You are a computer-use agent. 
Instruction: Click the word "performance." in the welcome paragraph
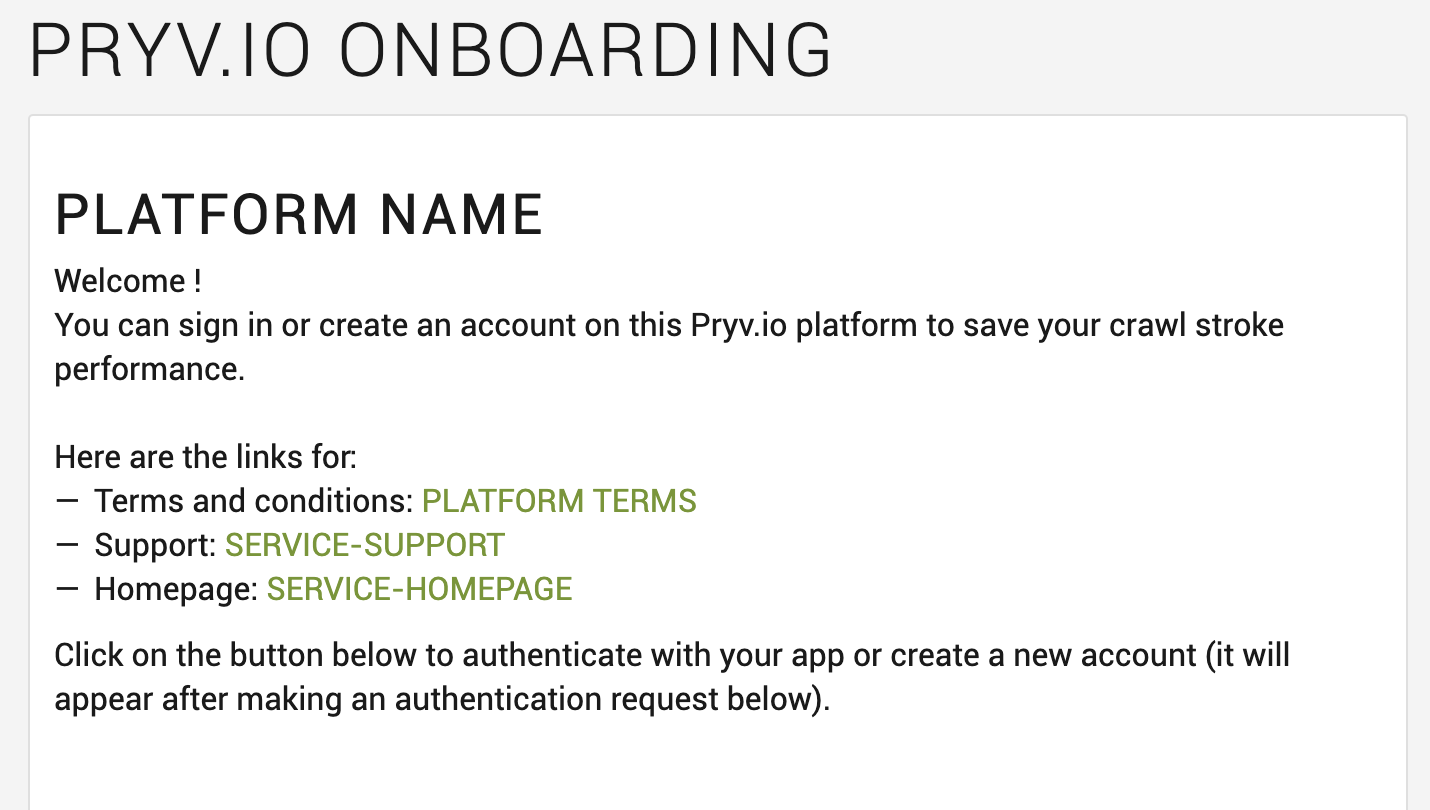tap(149, 369)
